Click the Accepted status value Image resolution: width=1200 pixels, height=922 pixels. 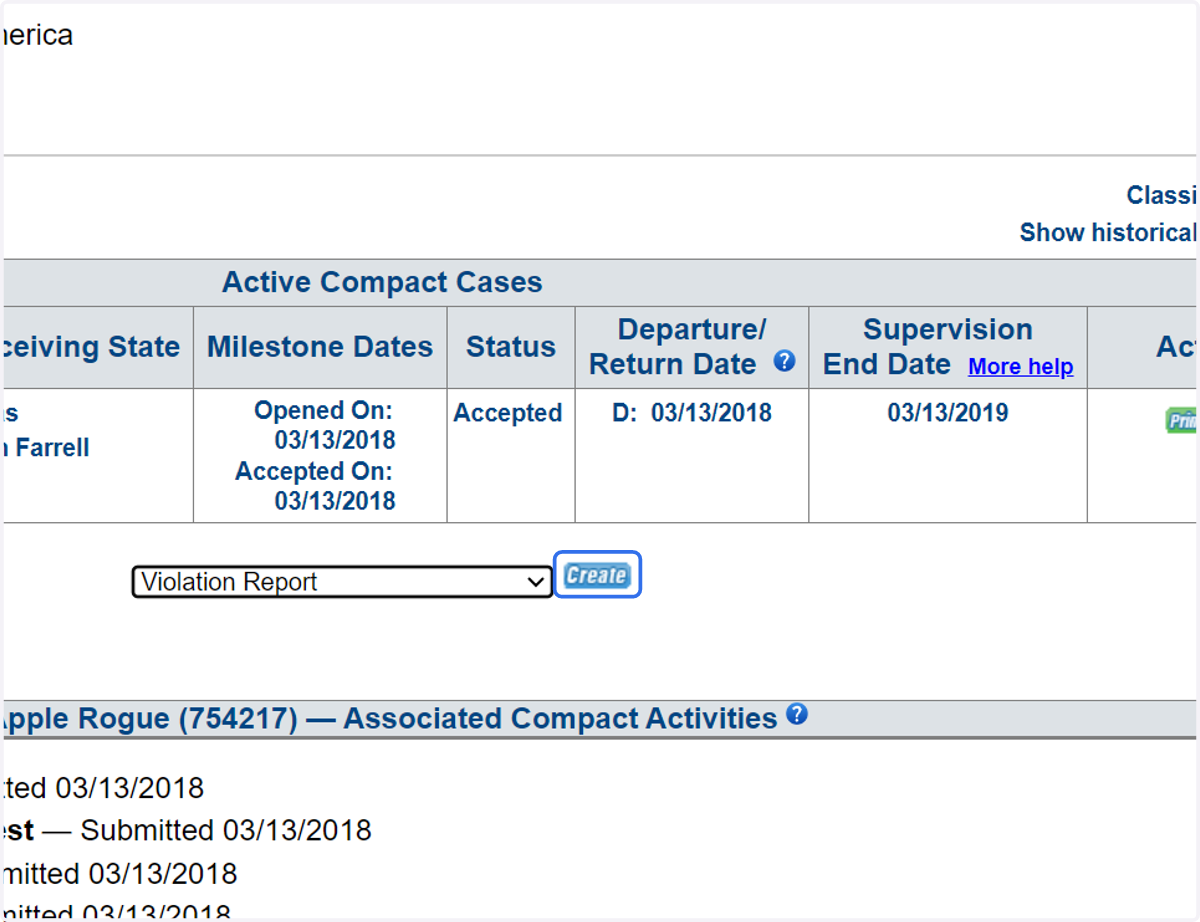click(508, 413)
